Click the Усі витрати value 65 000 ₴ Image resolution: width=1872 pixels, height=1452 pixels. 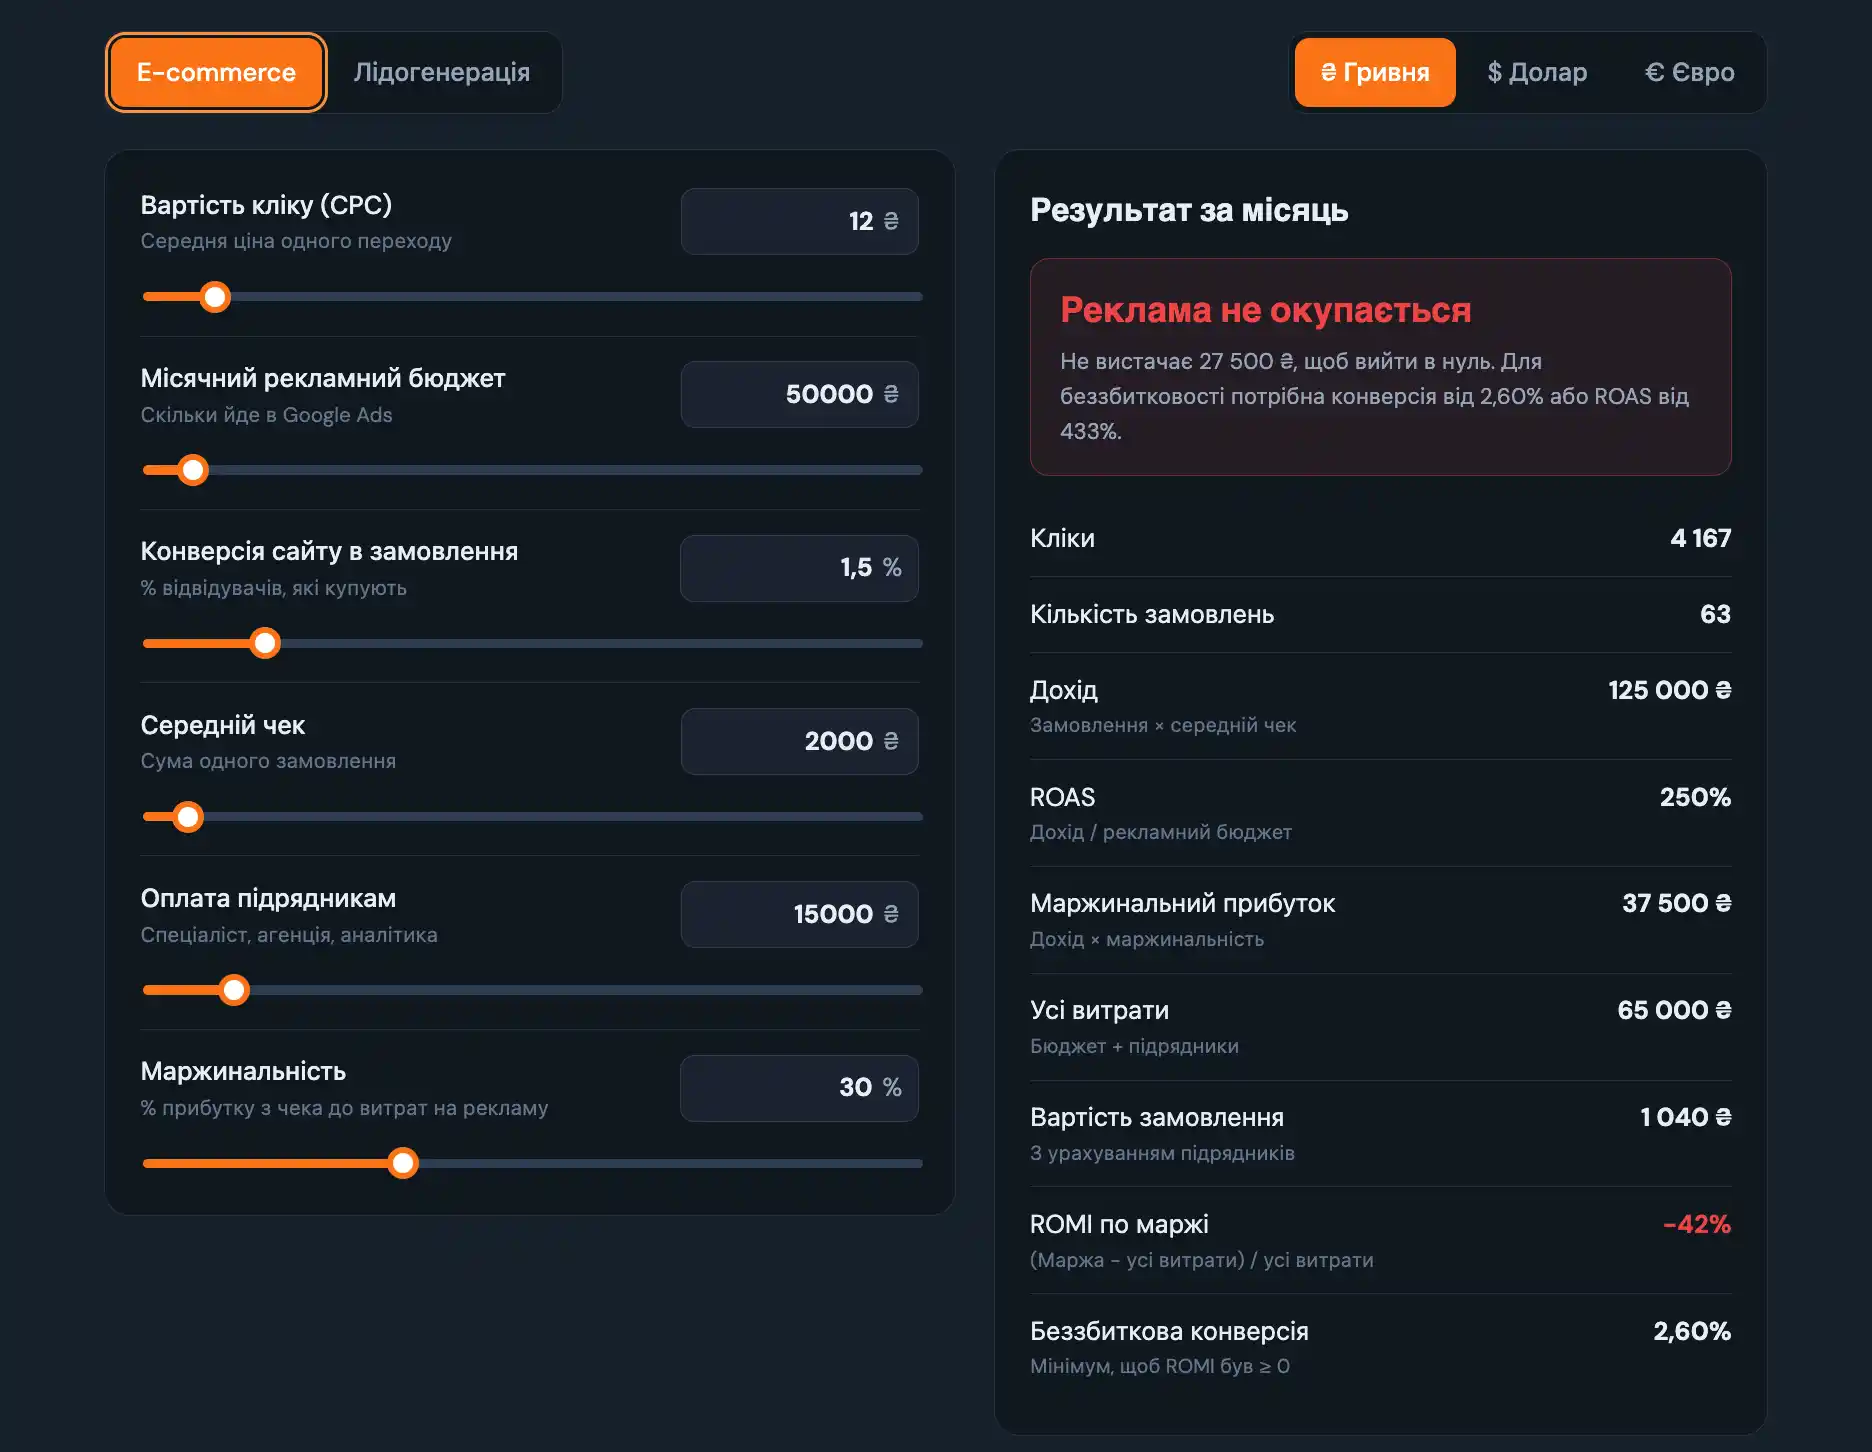click(1674, 1010)
